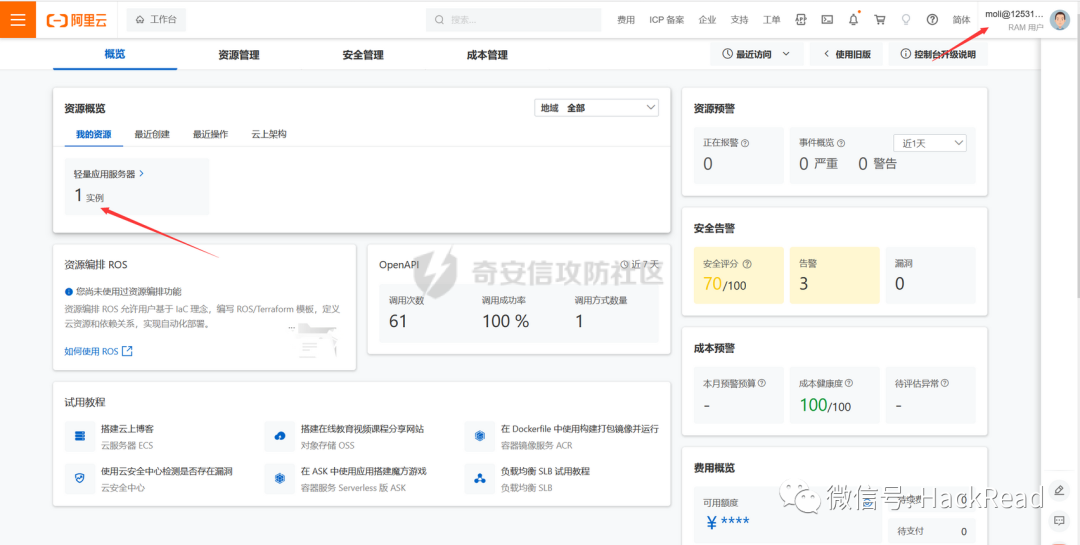The width and height of the screenshot is (1080, 545).
Task: Open the 安全评分 70/100 card
Action: [738, 275]
